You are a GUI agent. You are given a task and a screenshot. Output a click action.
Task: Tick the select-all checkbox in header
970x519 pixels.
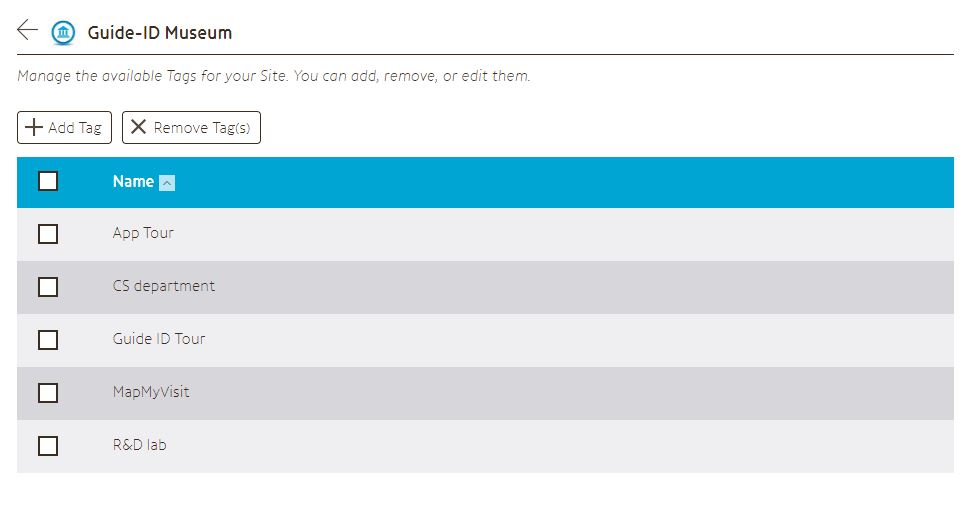[48, 181]
